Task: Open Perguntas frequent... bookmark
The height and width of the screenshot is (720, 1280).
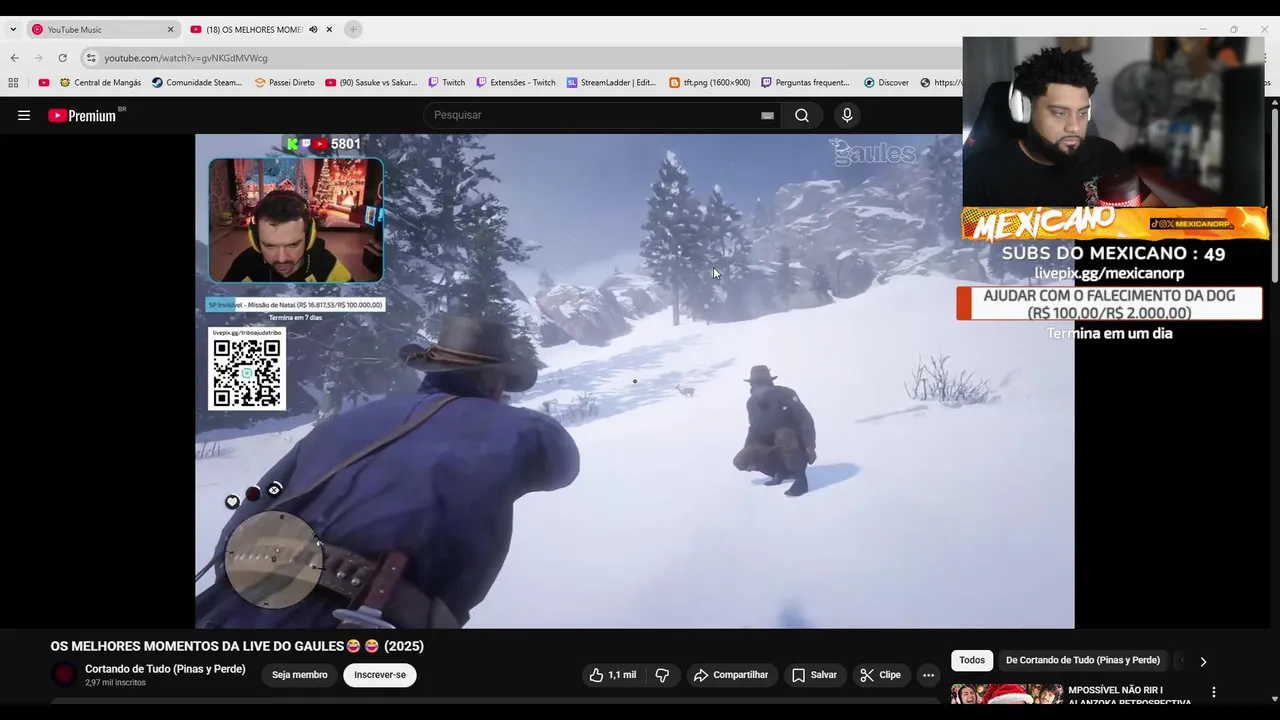Action: pyautogui.click(x=805, y=83)
